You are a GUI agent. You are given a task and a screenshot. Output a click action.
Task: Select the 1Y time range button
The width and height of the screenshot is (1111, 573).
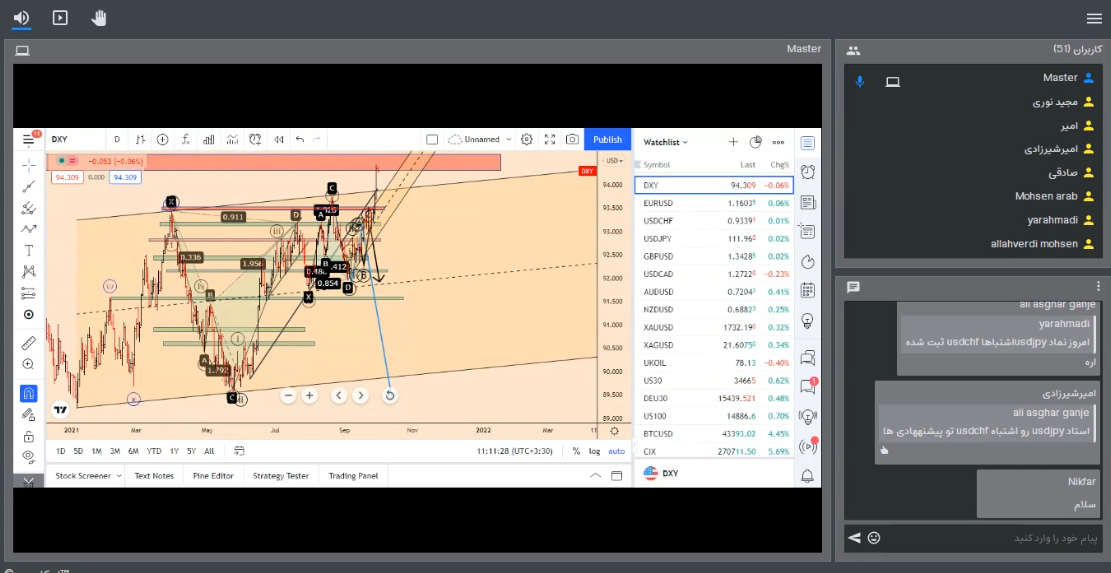174,451
